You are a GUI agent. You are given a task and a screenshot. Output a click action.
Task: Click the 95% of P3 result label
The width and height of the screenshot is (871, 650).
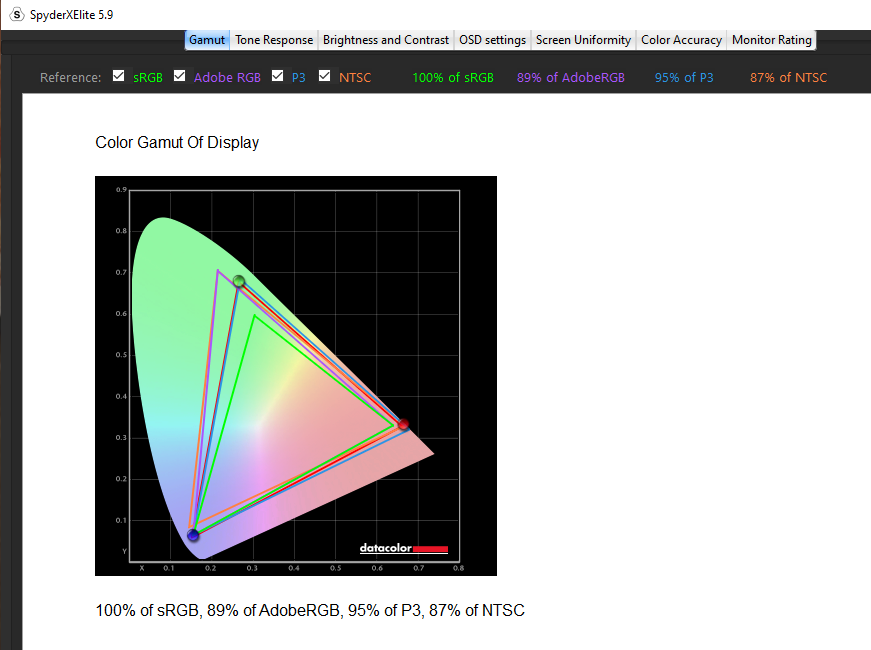pos(684,78)
